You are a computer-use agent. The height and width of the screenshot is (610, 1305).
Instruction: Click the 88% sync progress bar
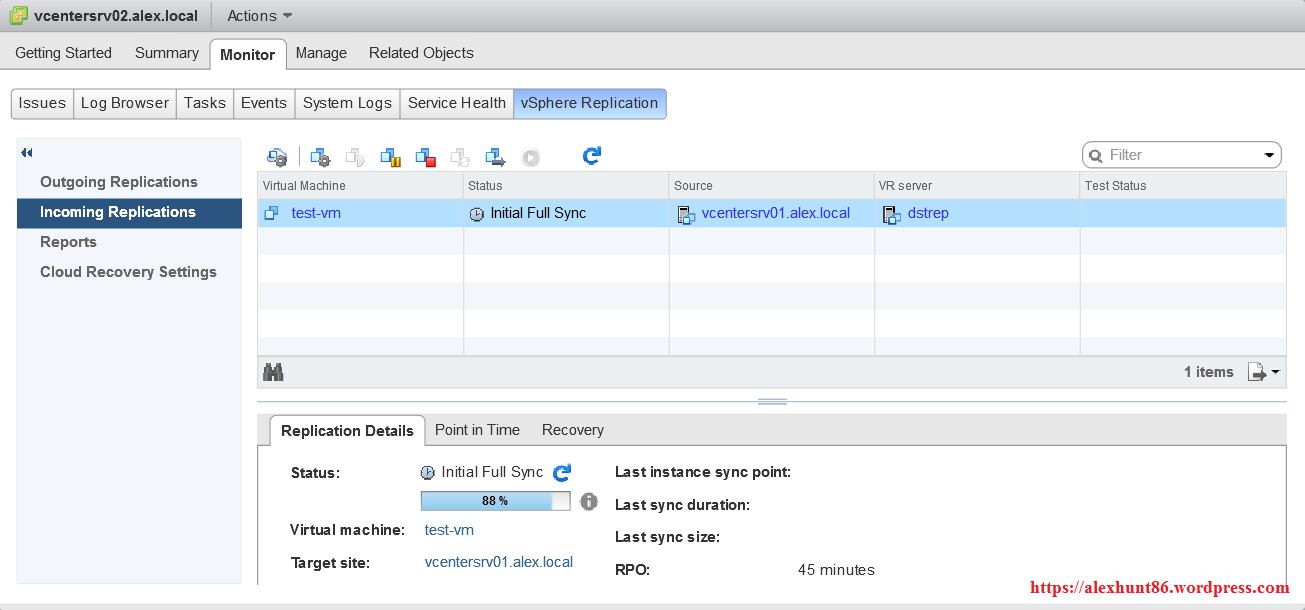[495, 501]
